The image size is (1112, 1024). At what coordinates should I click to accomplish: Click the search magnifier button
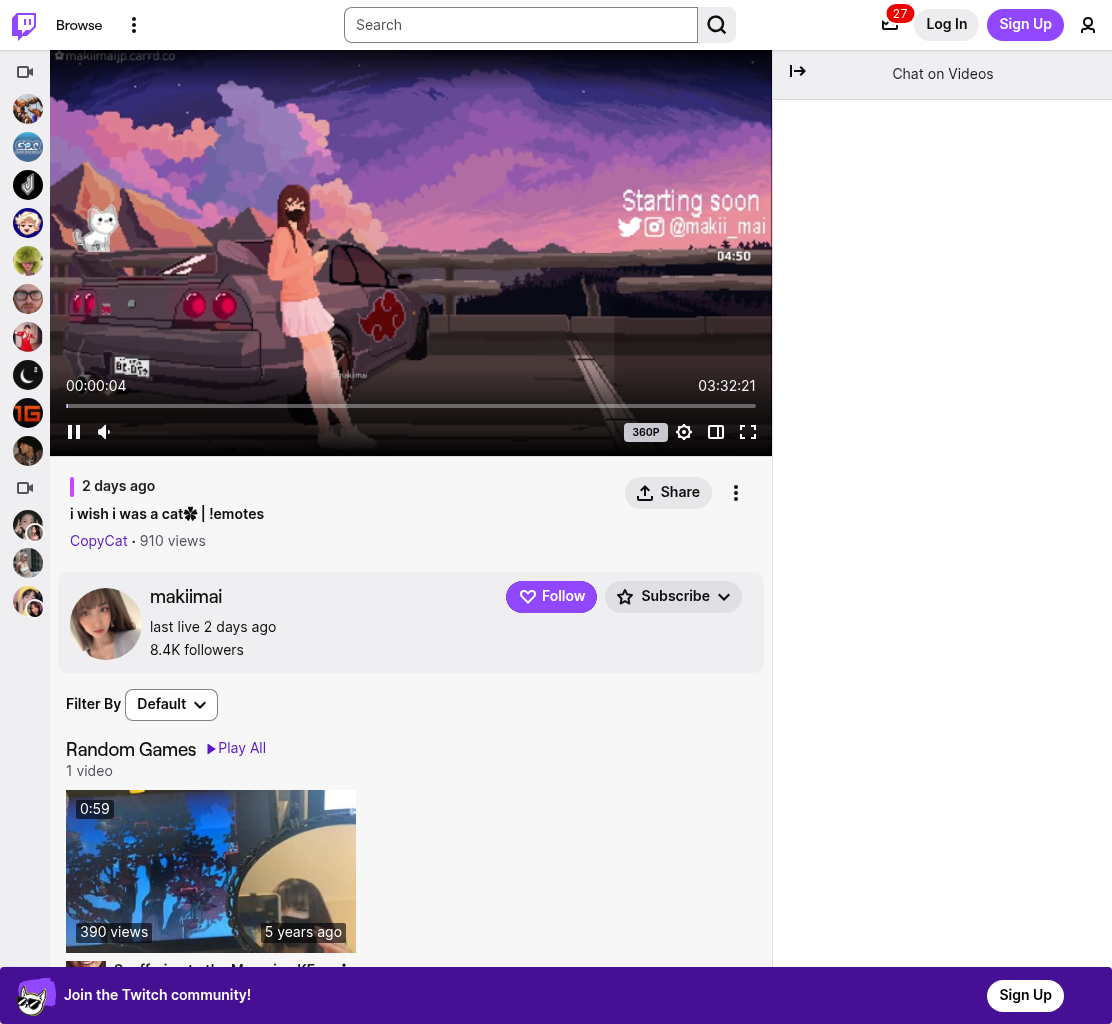[716, 25]
